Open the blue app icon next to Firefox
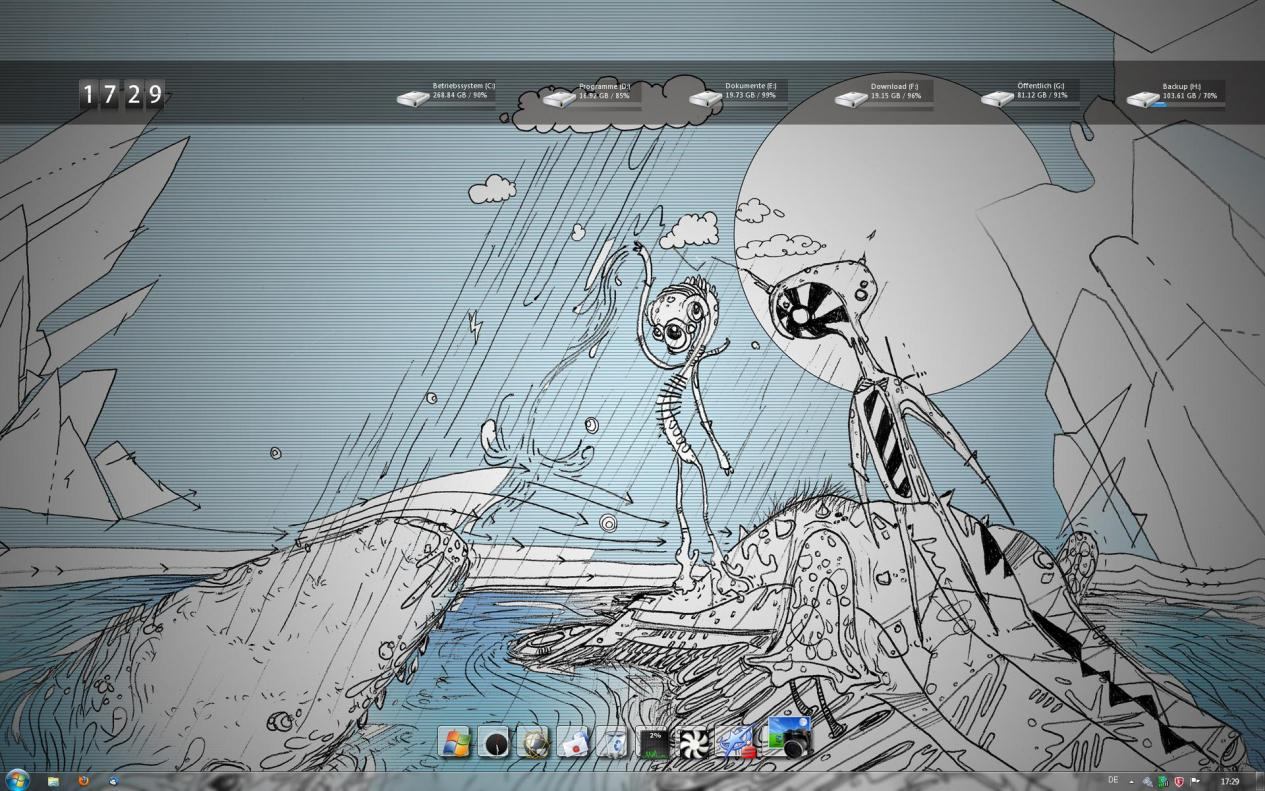1265x791 pixels. click(113, 781)
